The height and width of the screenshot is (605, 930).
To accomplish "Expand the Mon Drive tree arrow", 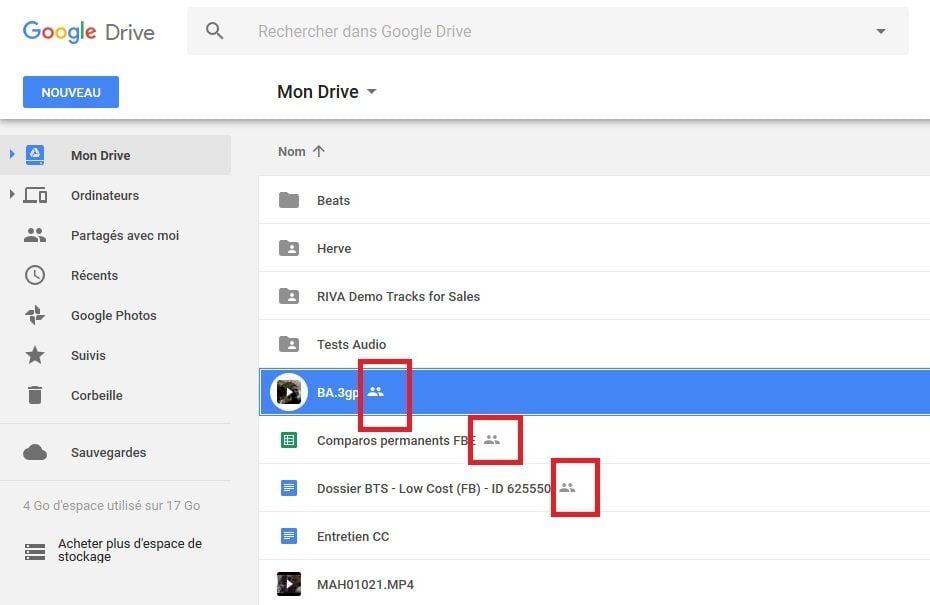I will coord(12,154).
